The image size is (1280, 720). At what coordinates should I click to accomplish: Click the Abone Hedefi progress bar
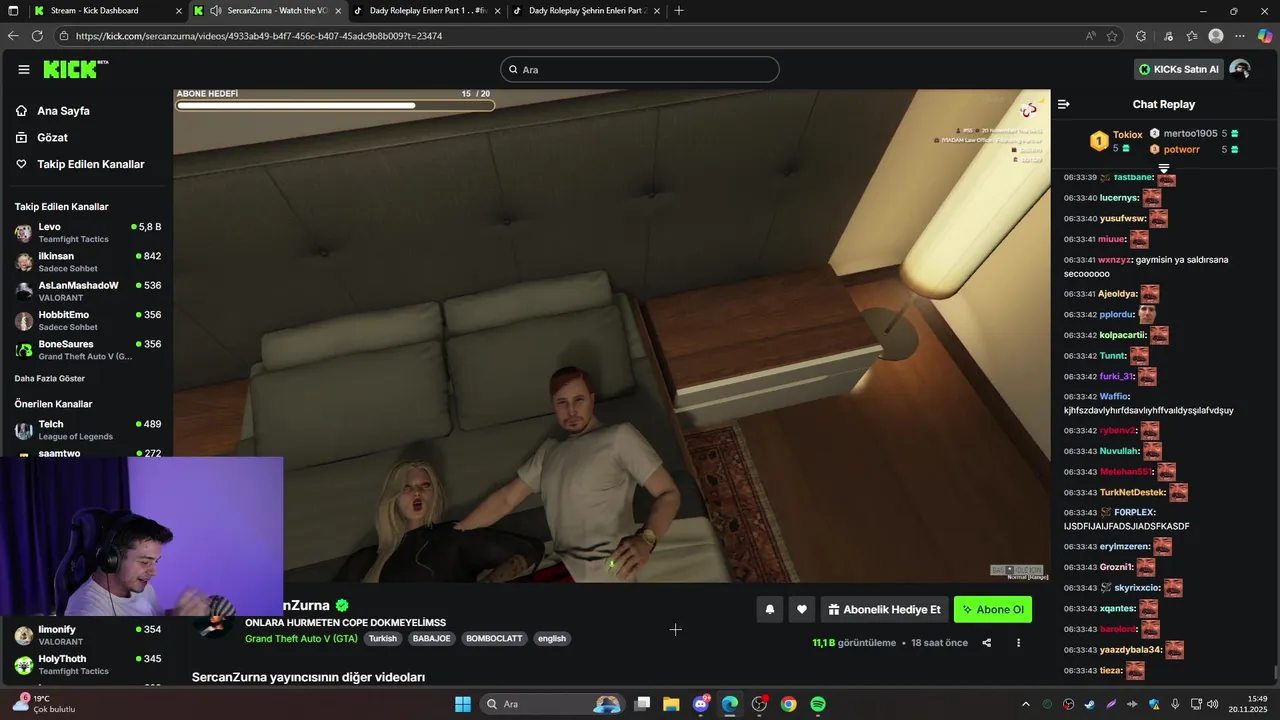click(335, 105)
